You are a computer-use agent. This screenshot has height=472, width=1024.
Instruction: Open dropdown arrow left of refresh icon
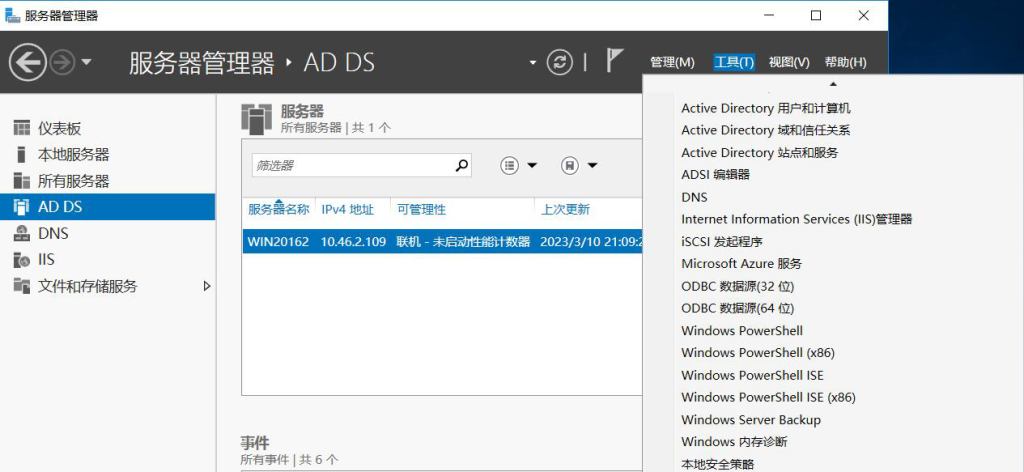pyautogui.click(x=533, y=63)
